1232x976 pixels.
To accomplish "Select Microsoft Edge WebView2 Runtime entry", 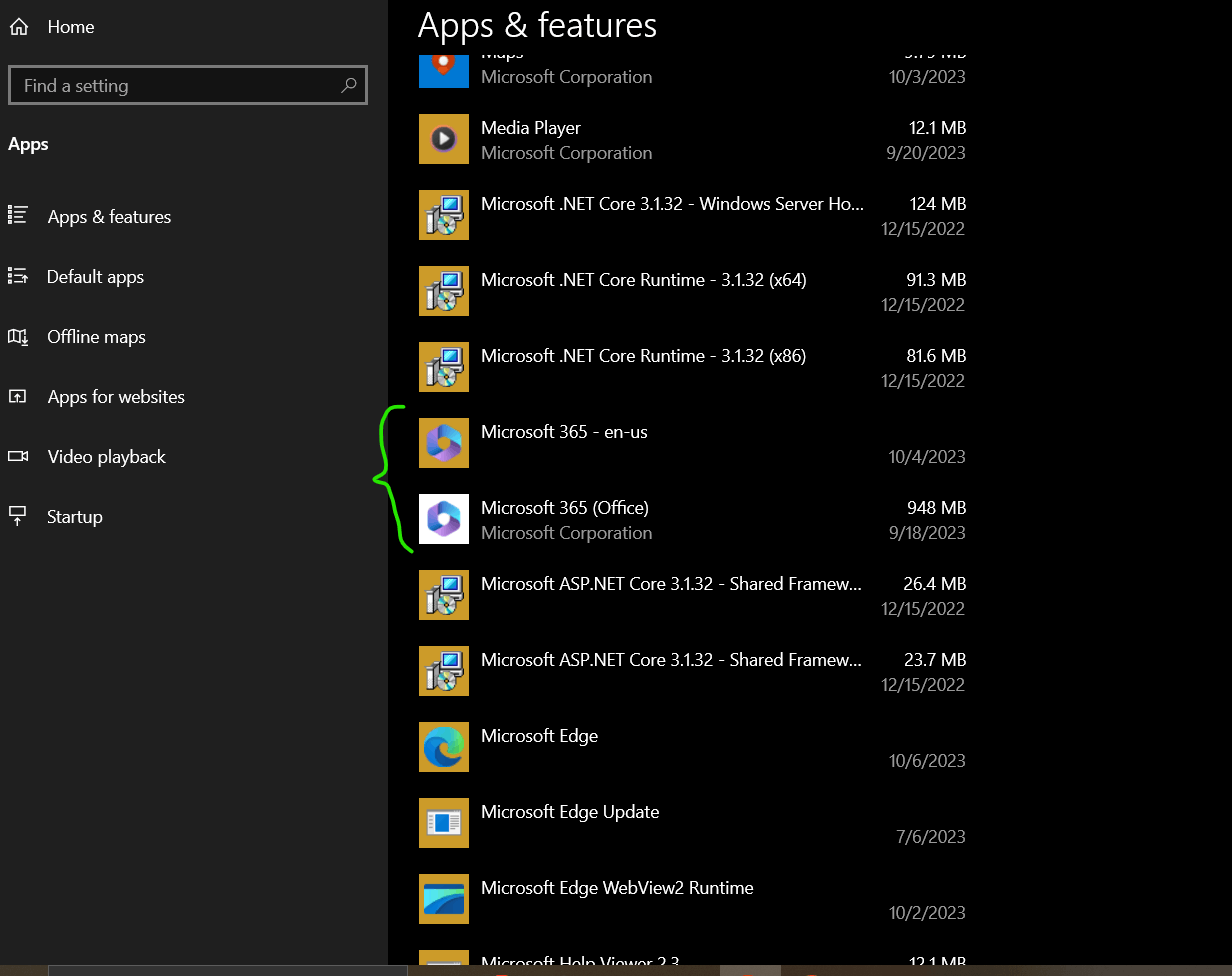I will pyautogui.click(x=617, y=888).
